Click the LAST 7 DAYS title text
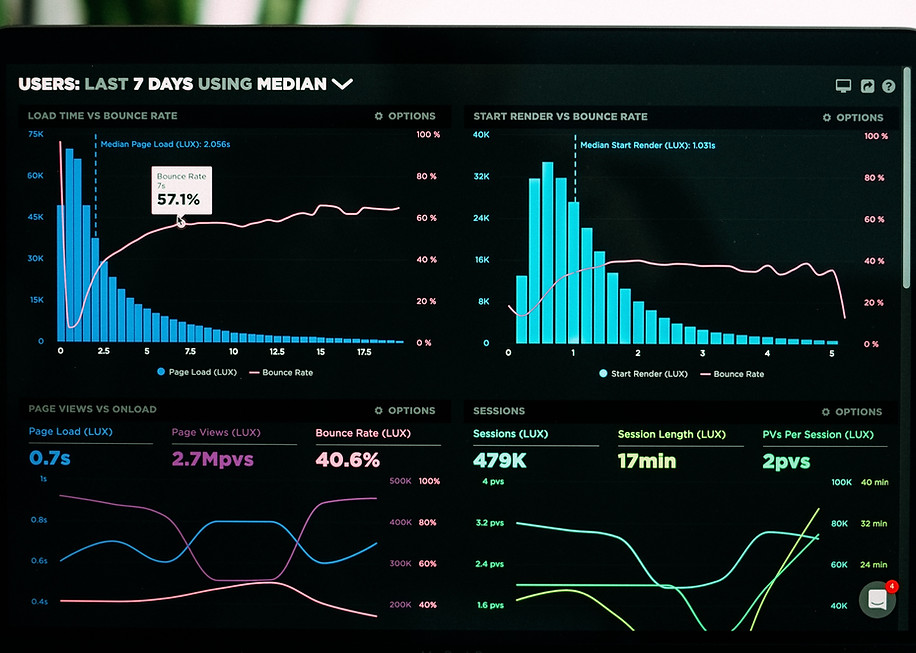The image size is (916, 653). pyautogui.click(x=138, y=84)
